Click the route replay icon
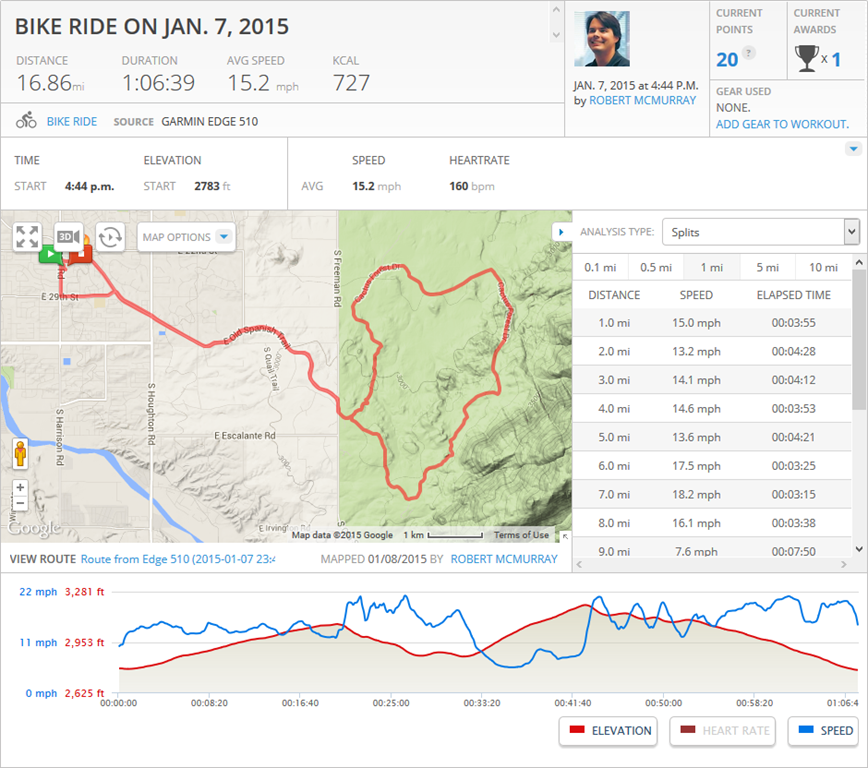This screenshot has height=768, width=868. coord(110,237)
